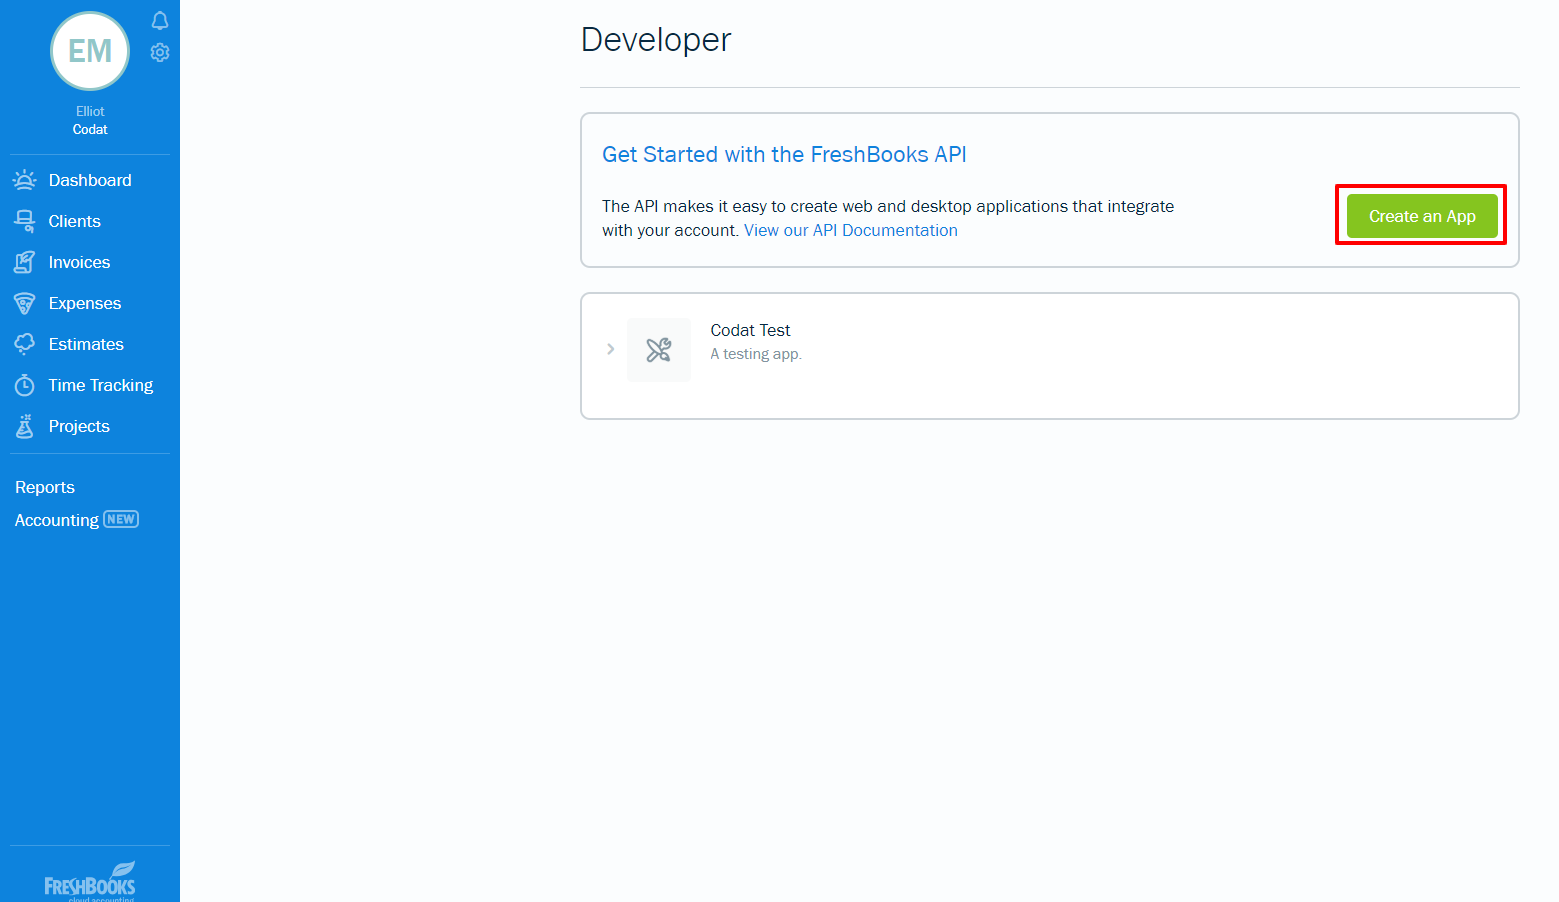
Task: Open View our API Documentation link
Action: coord(851,230)
